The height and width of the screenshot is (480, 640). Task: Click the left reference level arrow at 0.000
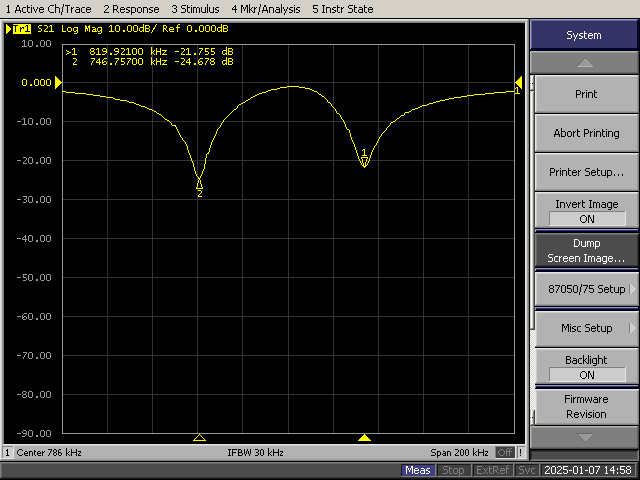pos(58,82)
